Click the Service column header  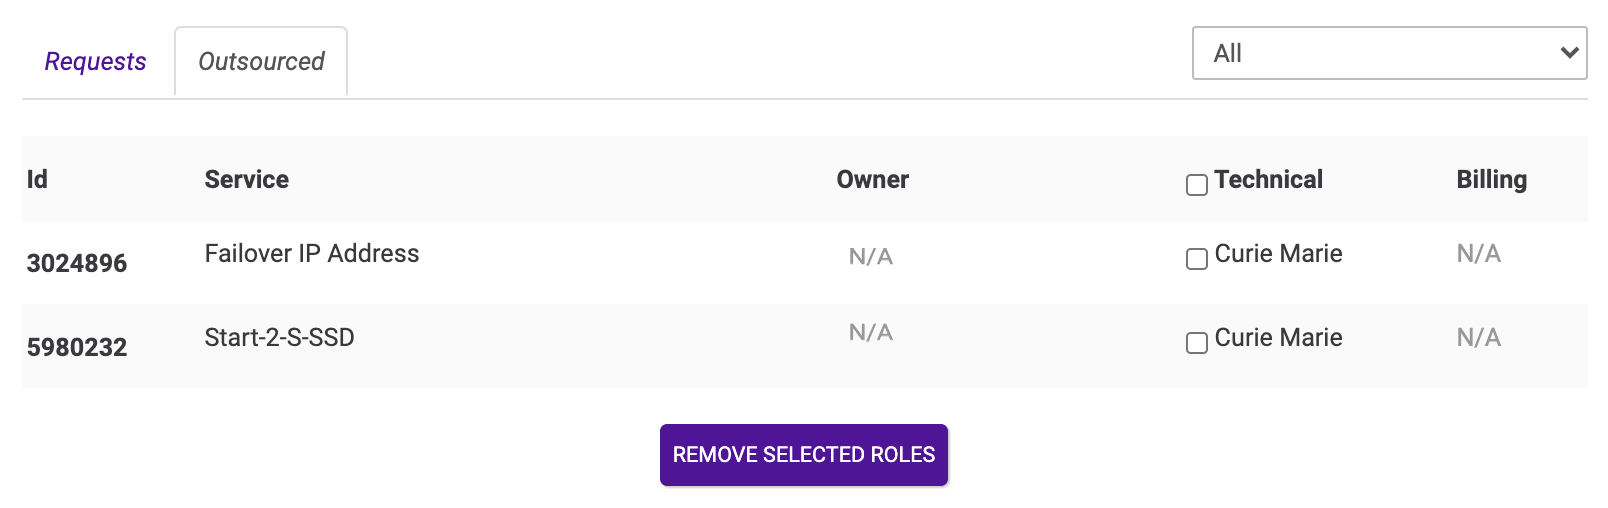click(246, 180)
